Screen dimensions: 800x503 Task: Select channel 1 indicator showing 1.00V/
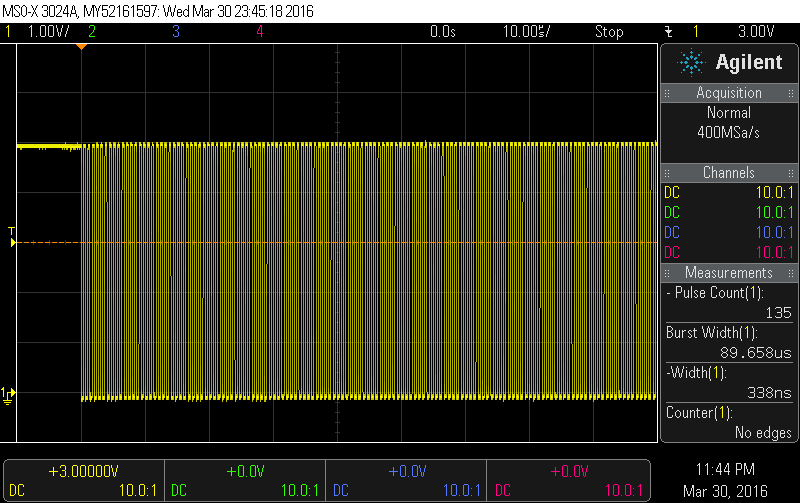(x=40, y=32)
